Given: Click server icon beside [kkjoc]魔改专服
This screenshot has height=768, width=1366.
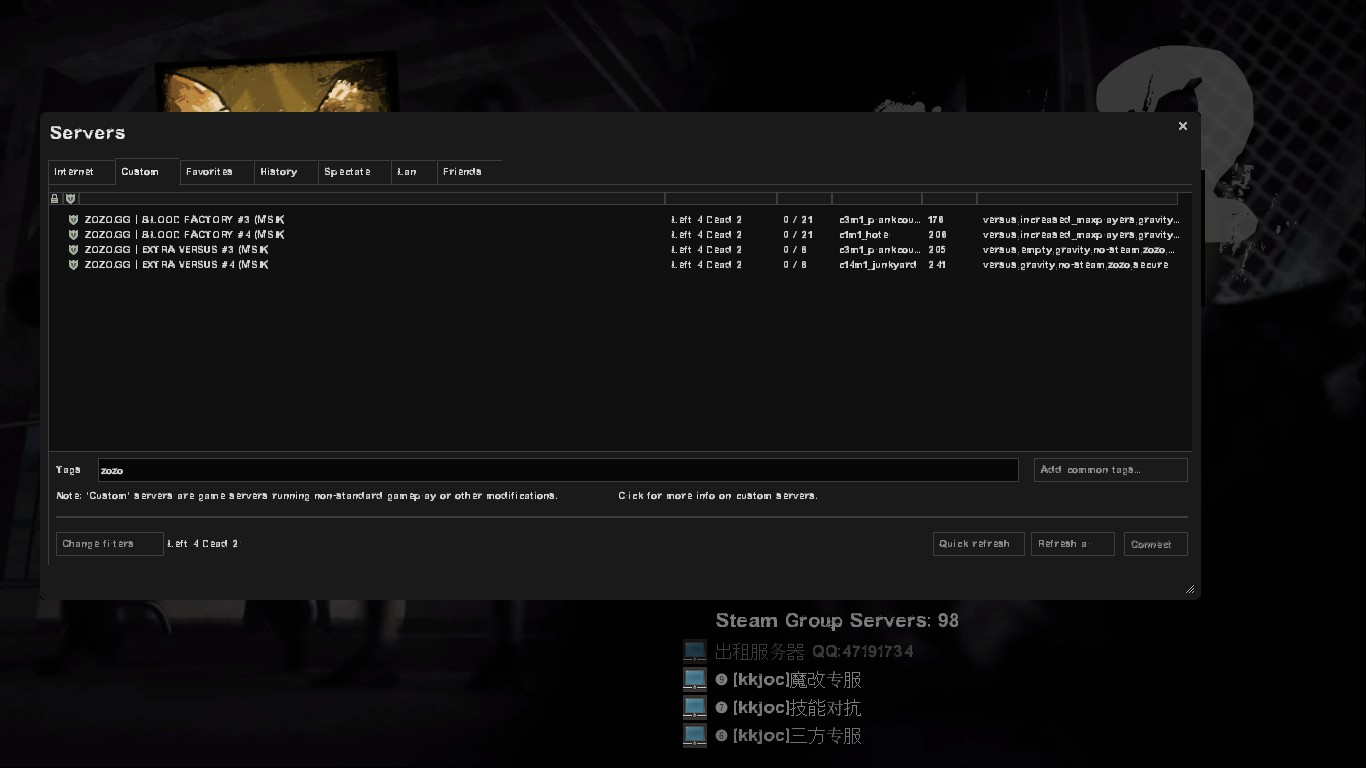Looking at the screenshot, I should click(695, 680).
